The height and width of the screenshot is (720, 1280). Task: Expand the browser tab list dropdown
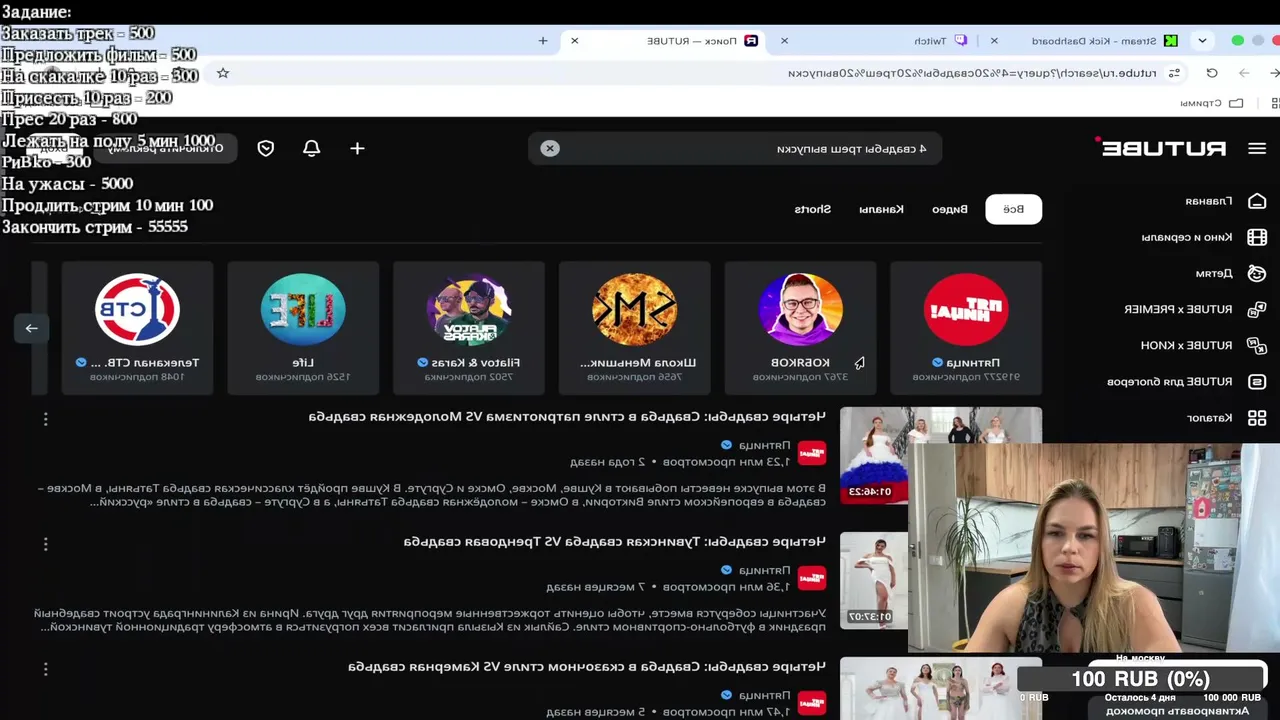pyautogui.click(x=1202, y=41)
